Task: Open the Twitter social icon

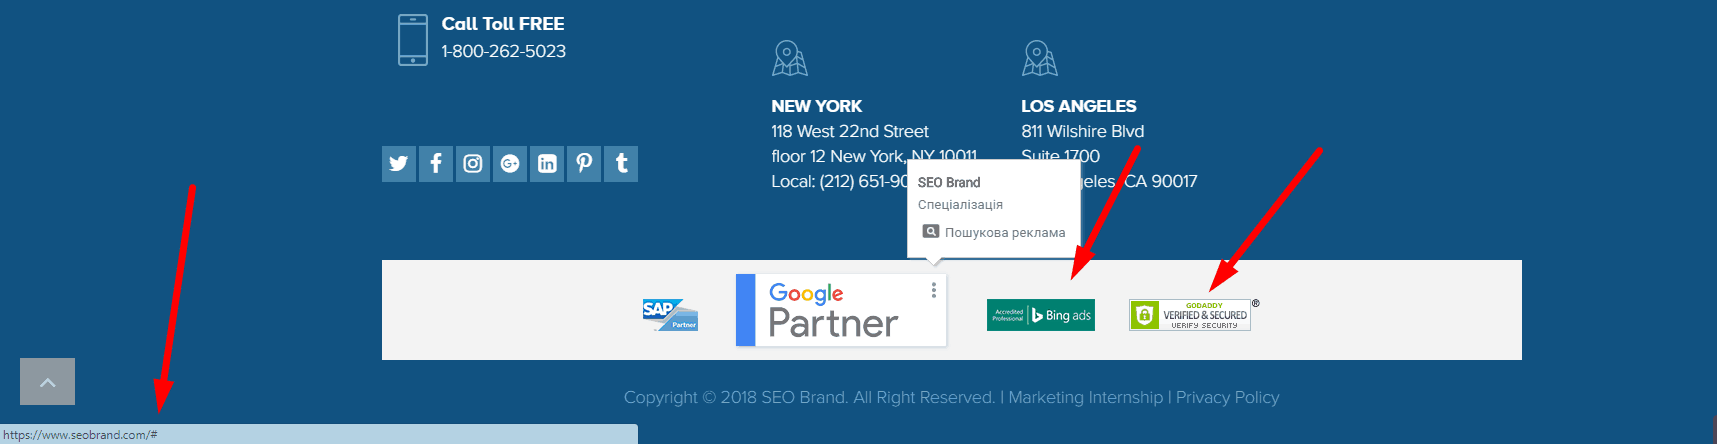Action: pos(399,164)
